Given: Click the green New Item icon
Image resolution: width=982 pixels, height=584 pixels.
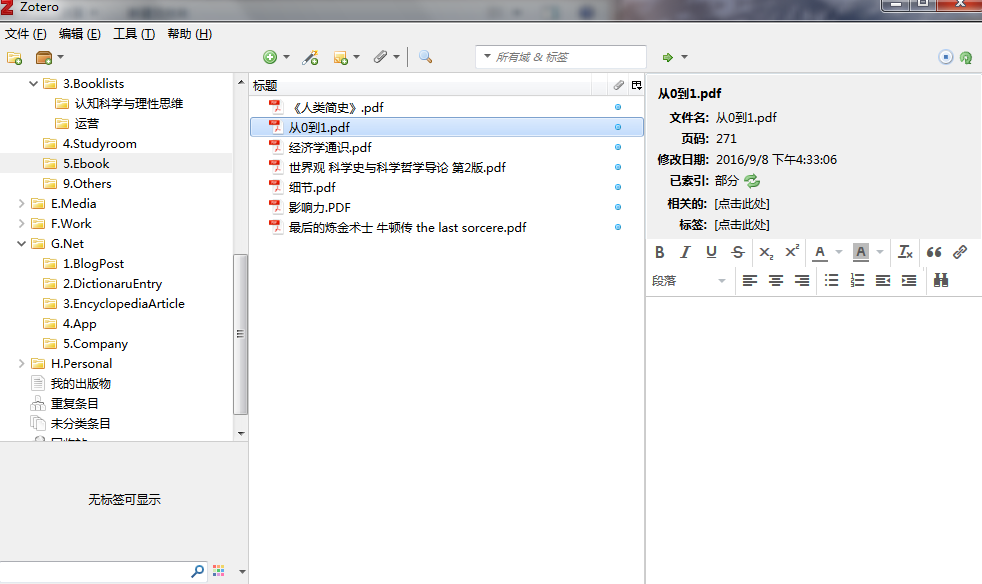Looking at the screenshot, I should point(270,57).
